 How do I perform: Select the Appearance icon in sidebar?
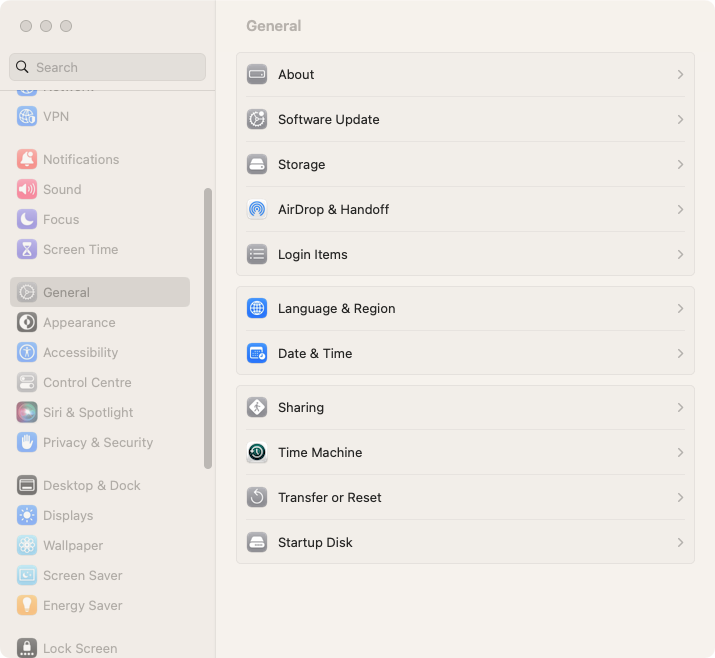click(x=27, y=322)
